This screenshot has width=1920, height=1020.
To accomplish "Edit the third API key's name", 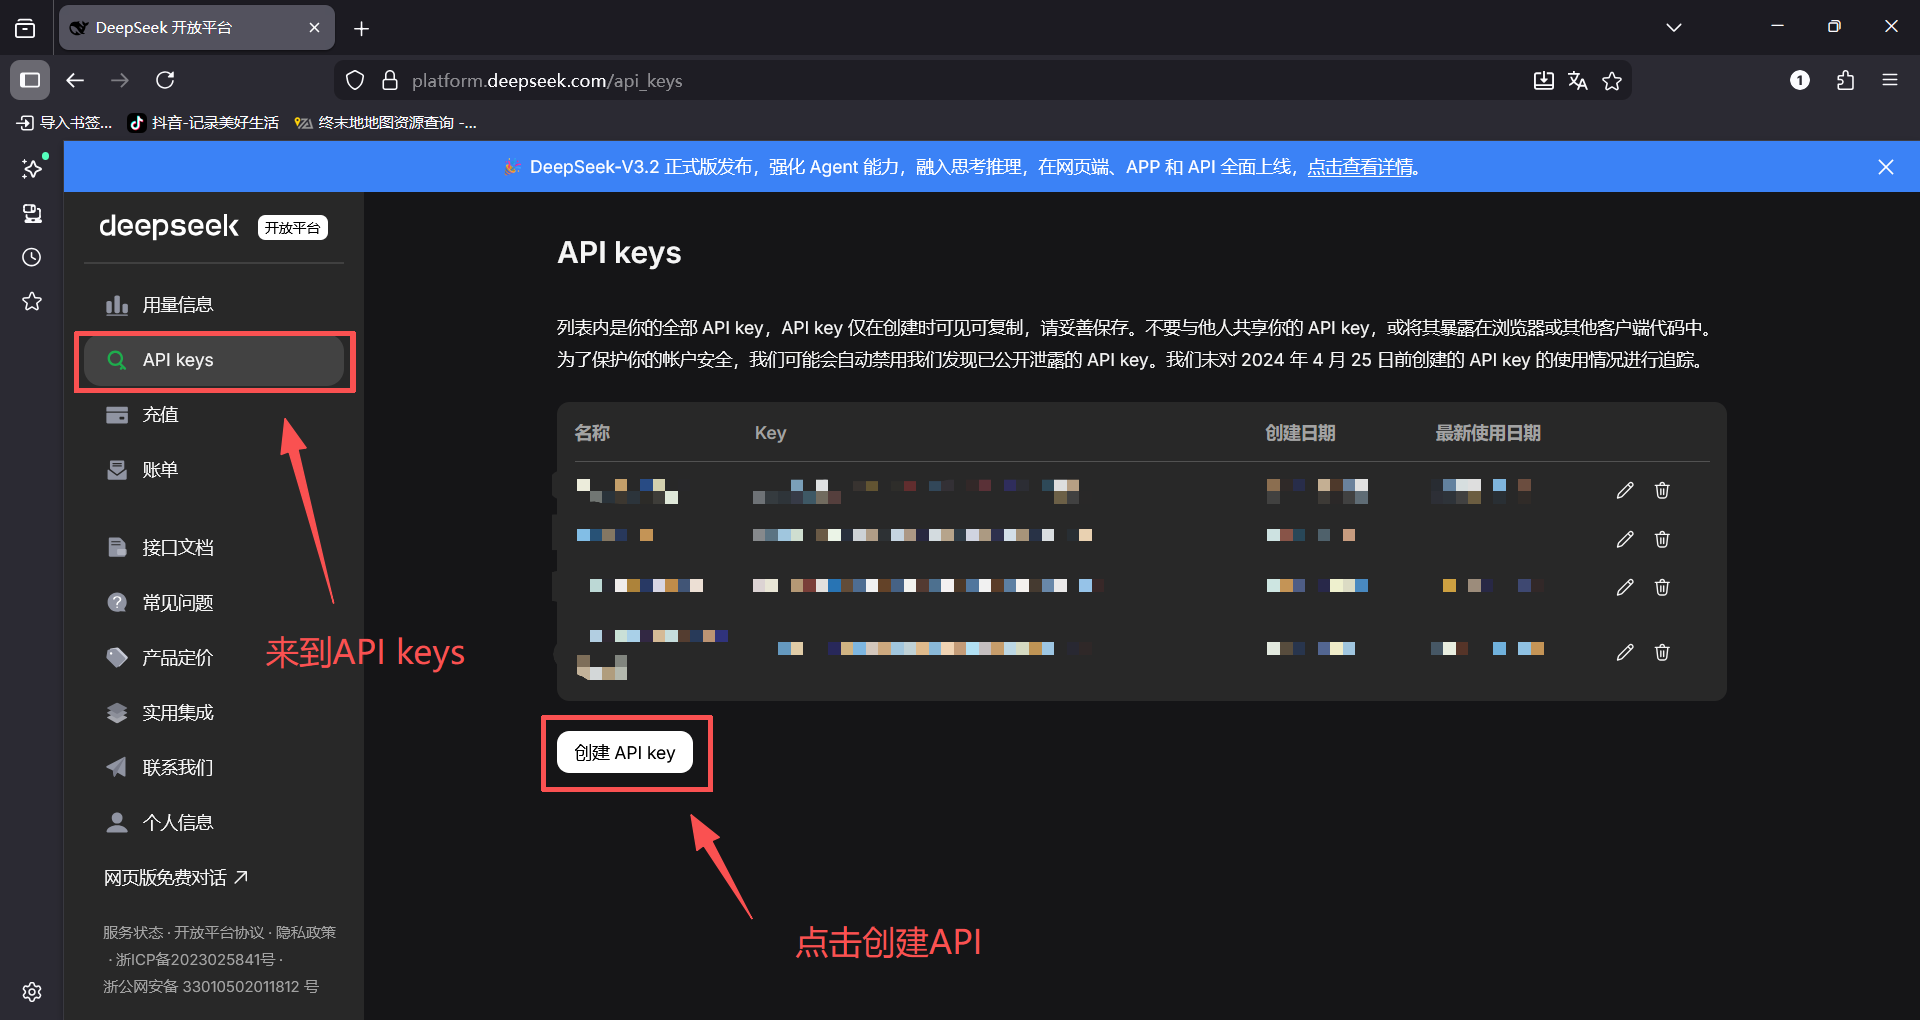I will [1625, 587].
